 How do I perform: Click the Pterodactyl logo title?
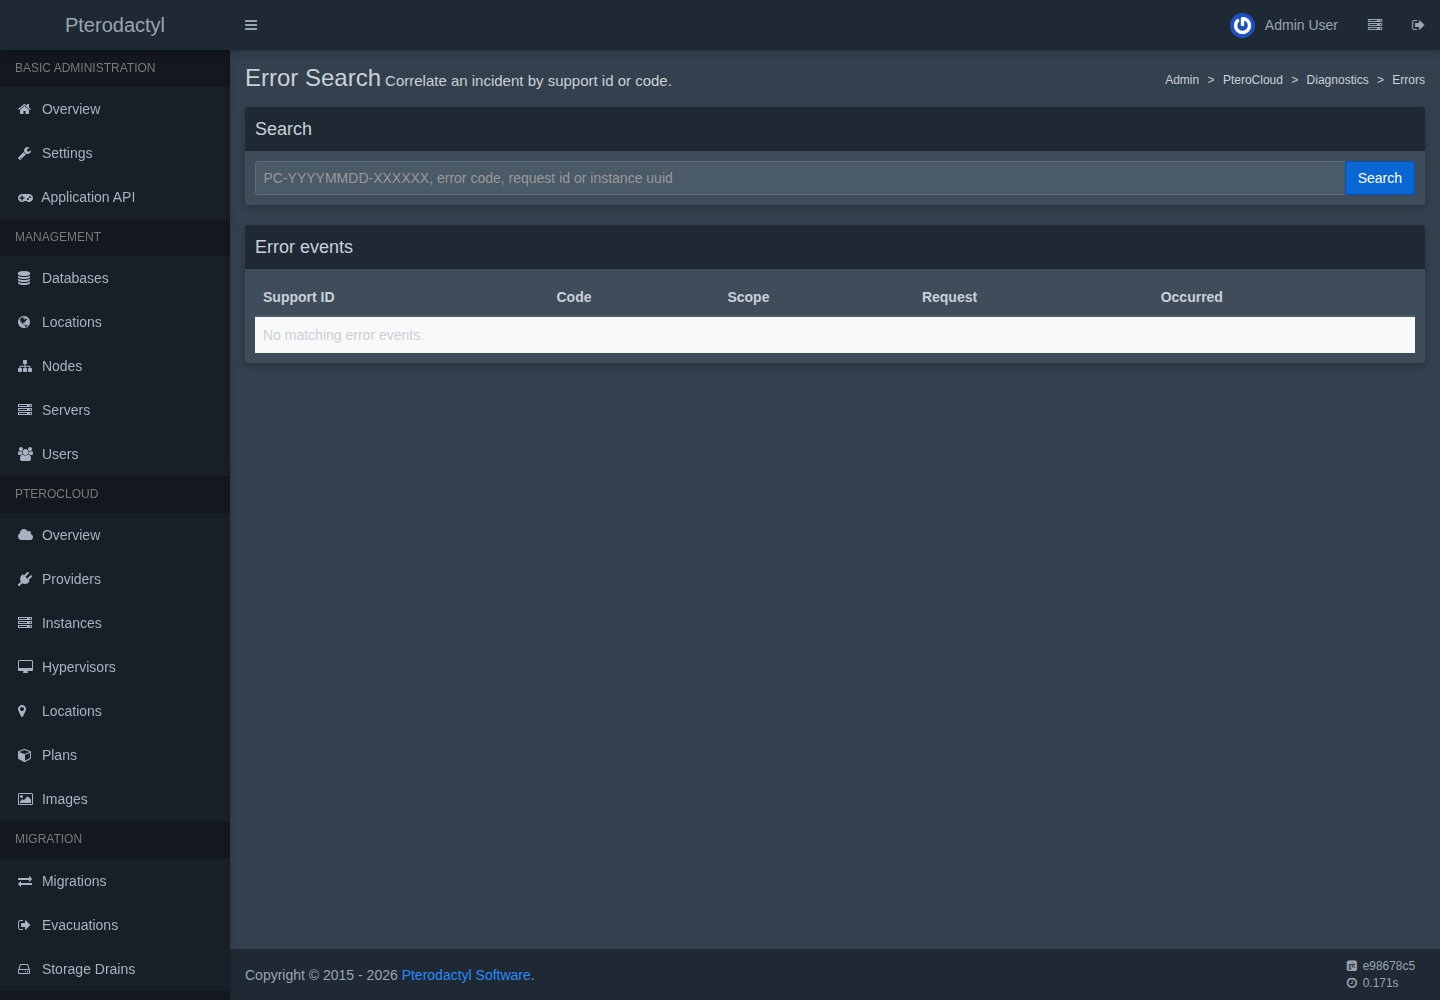coord(115,25)
